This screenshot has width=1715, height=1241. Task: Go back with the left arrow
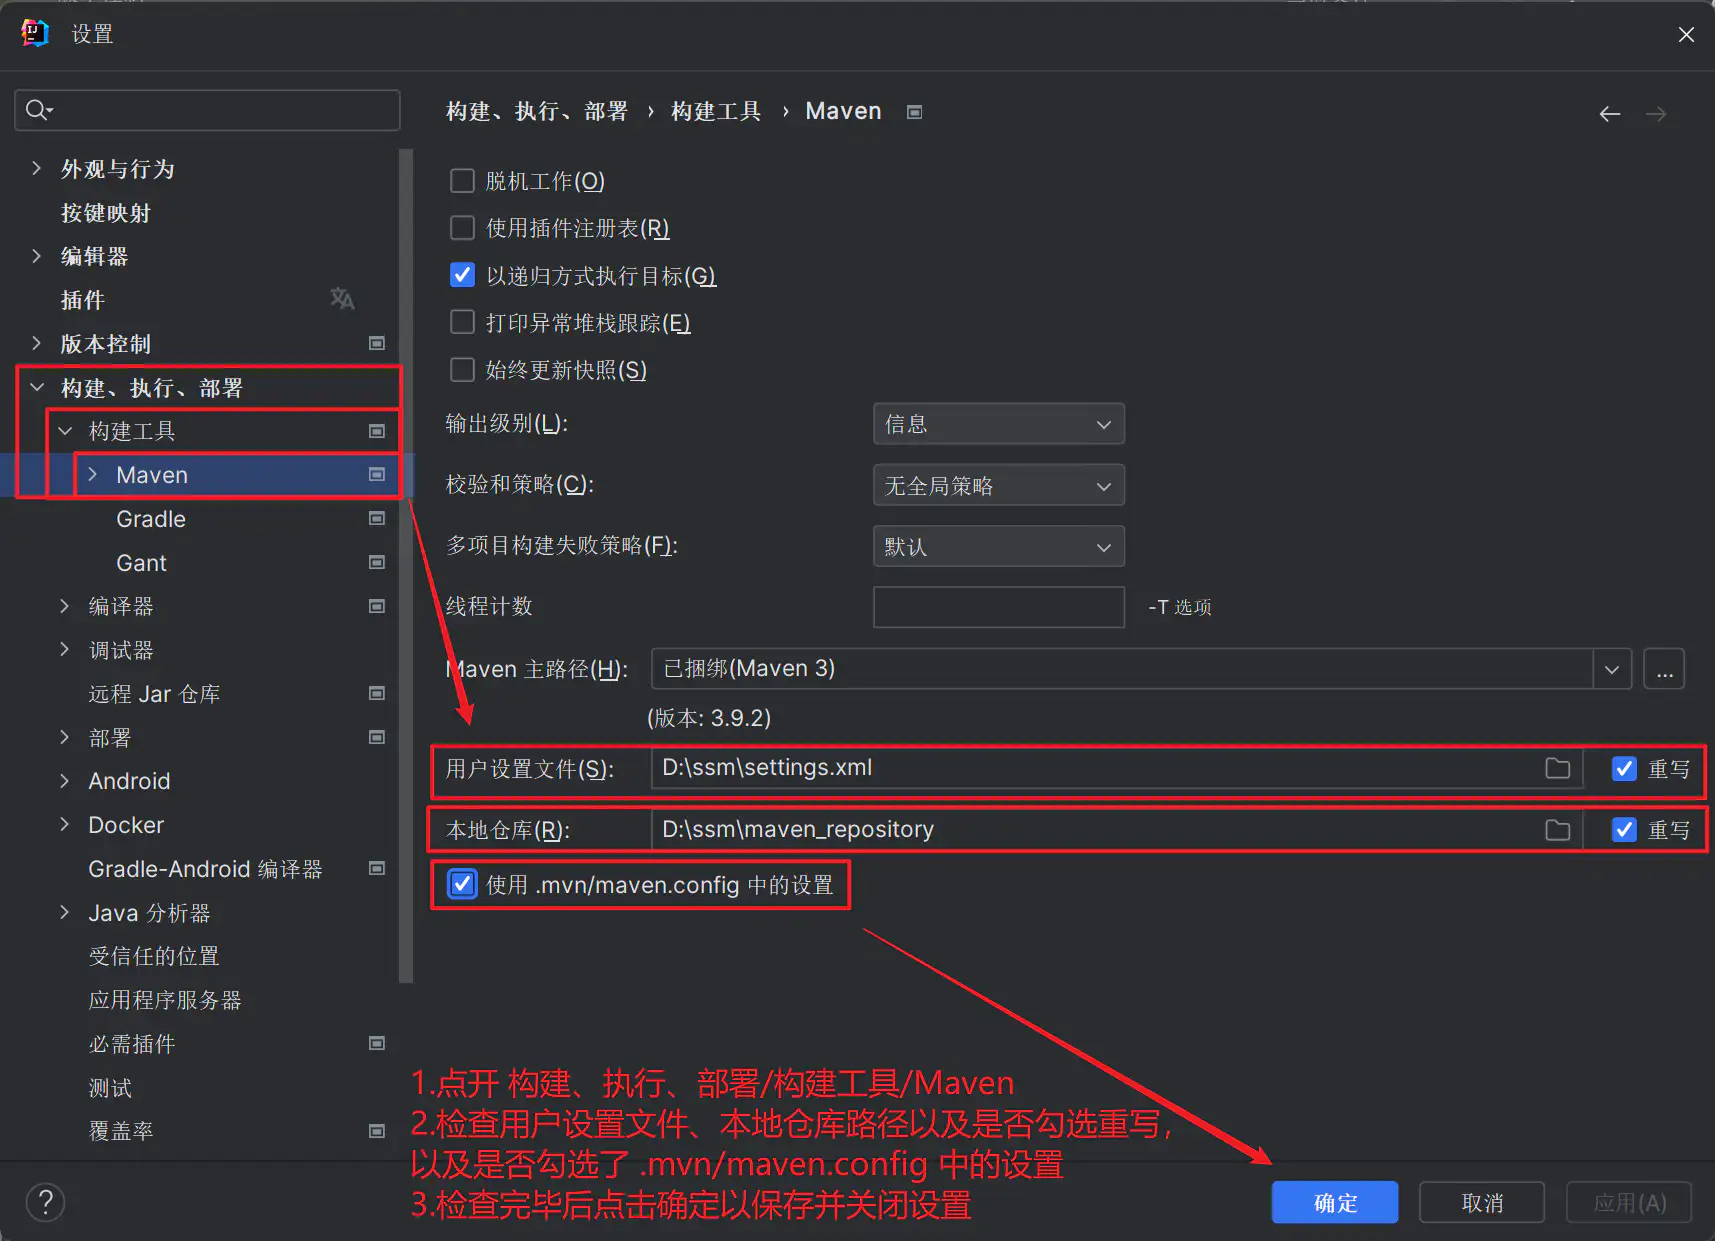click(x=1610, y=114)
